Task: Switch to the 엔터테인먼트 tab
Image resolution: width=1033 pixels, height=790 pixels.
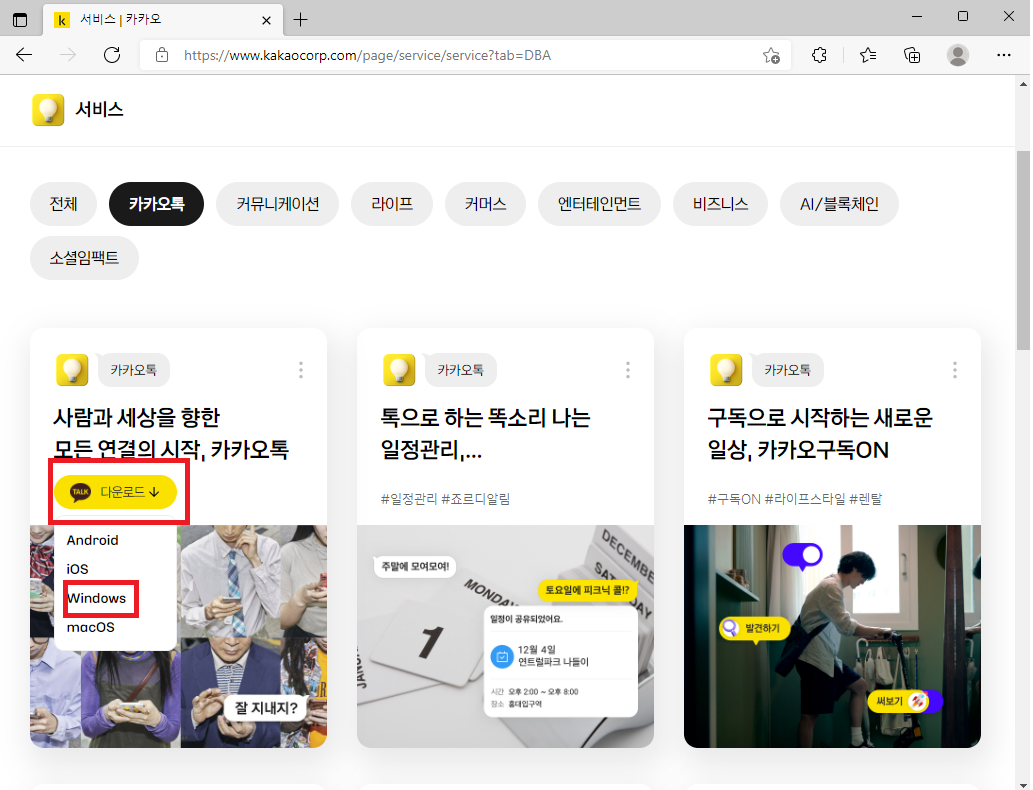Action: tap(599, 204)
